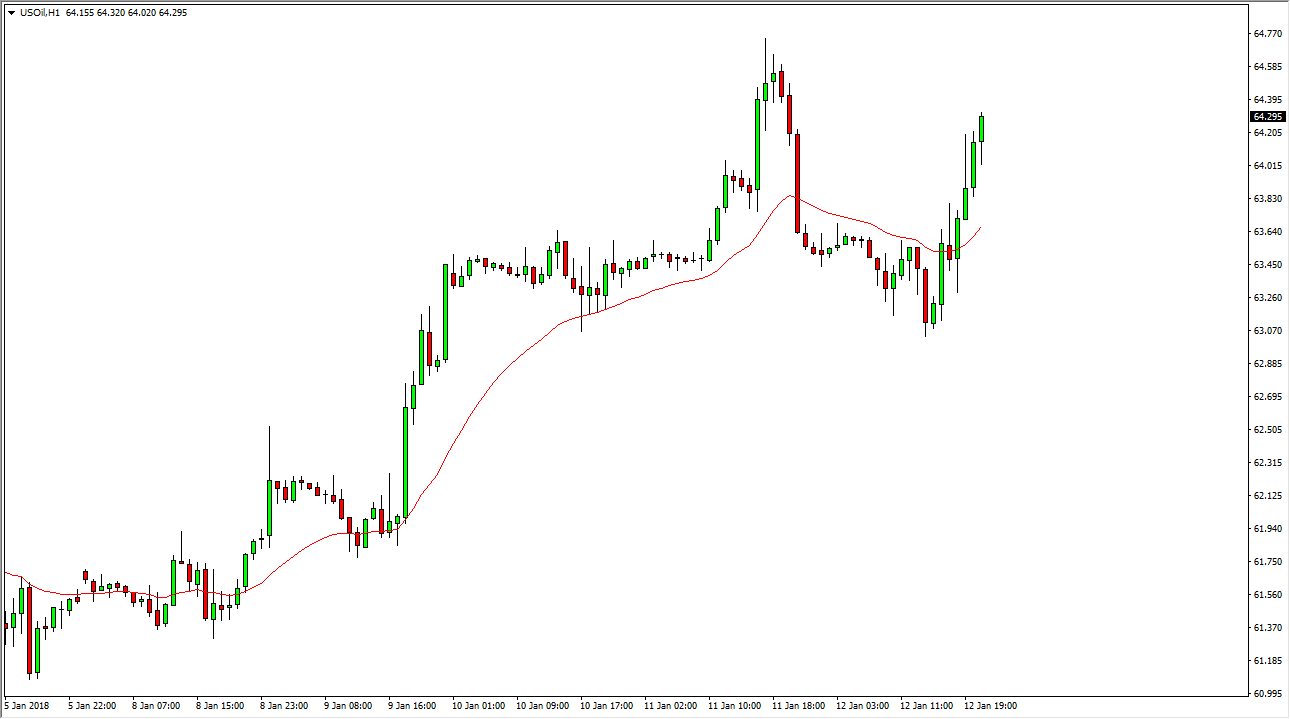Click the 63.070 price axis label

[1266, 331]
